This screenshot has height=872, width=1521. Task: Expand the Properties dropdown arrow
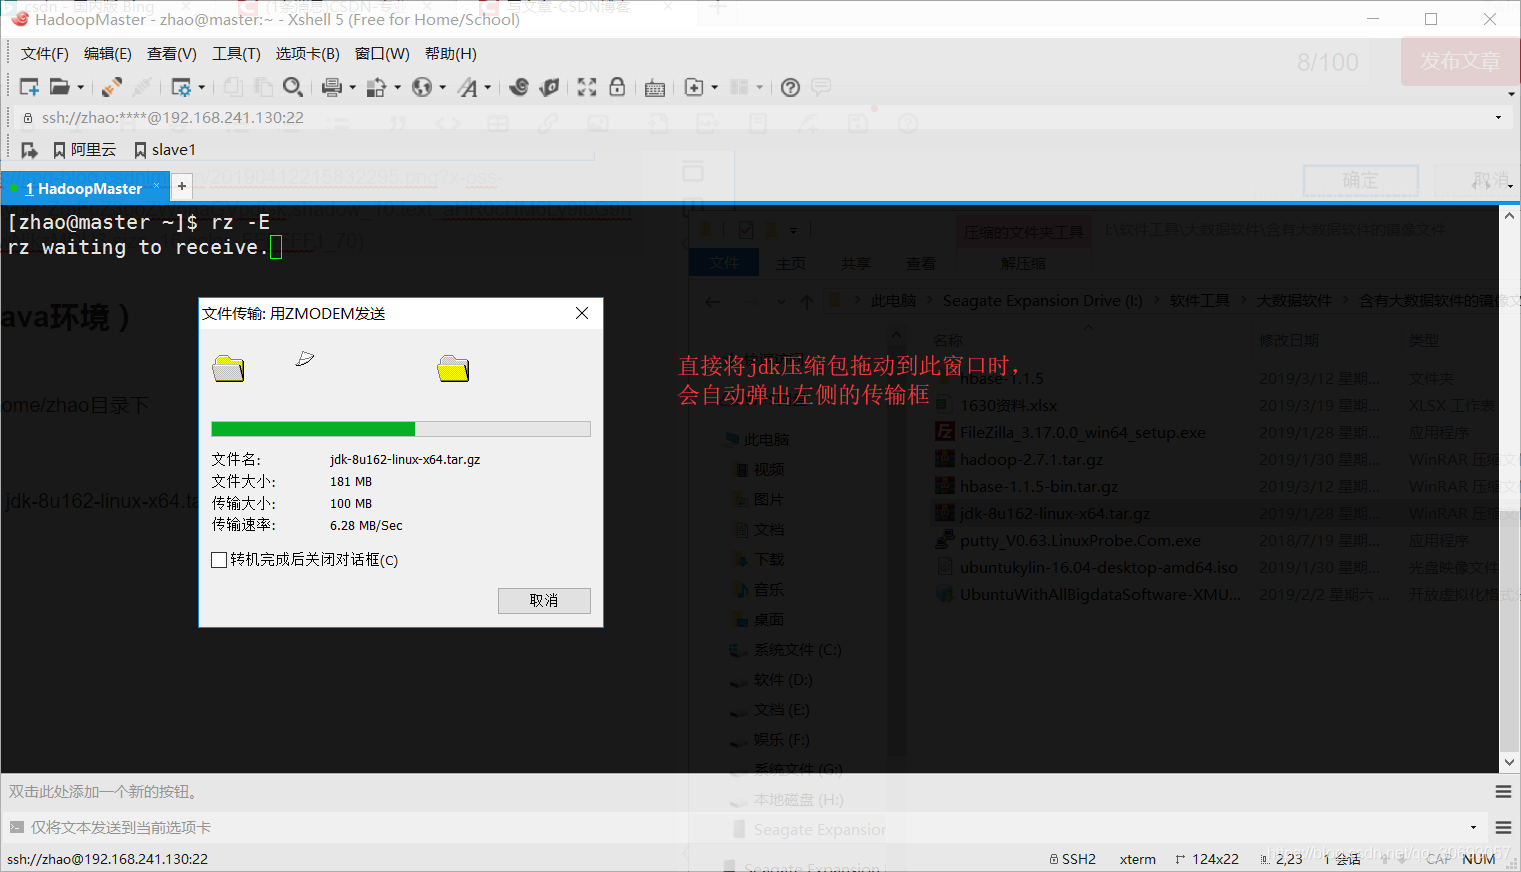click(x=202, y=87)
